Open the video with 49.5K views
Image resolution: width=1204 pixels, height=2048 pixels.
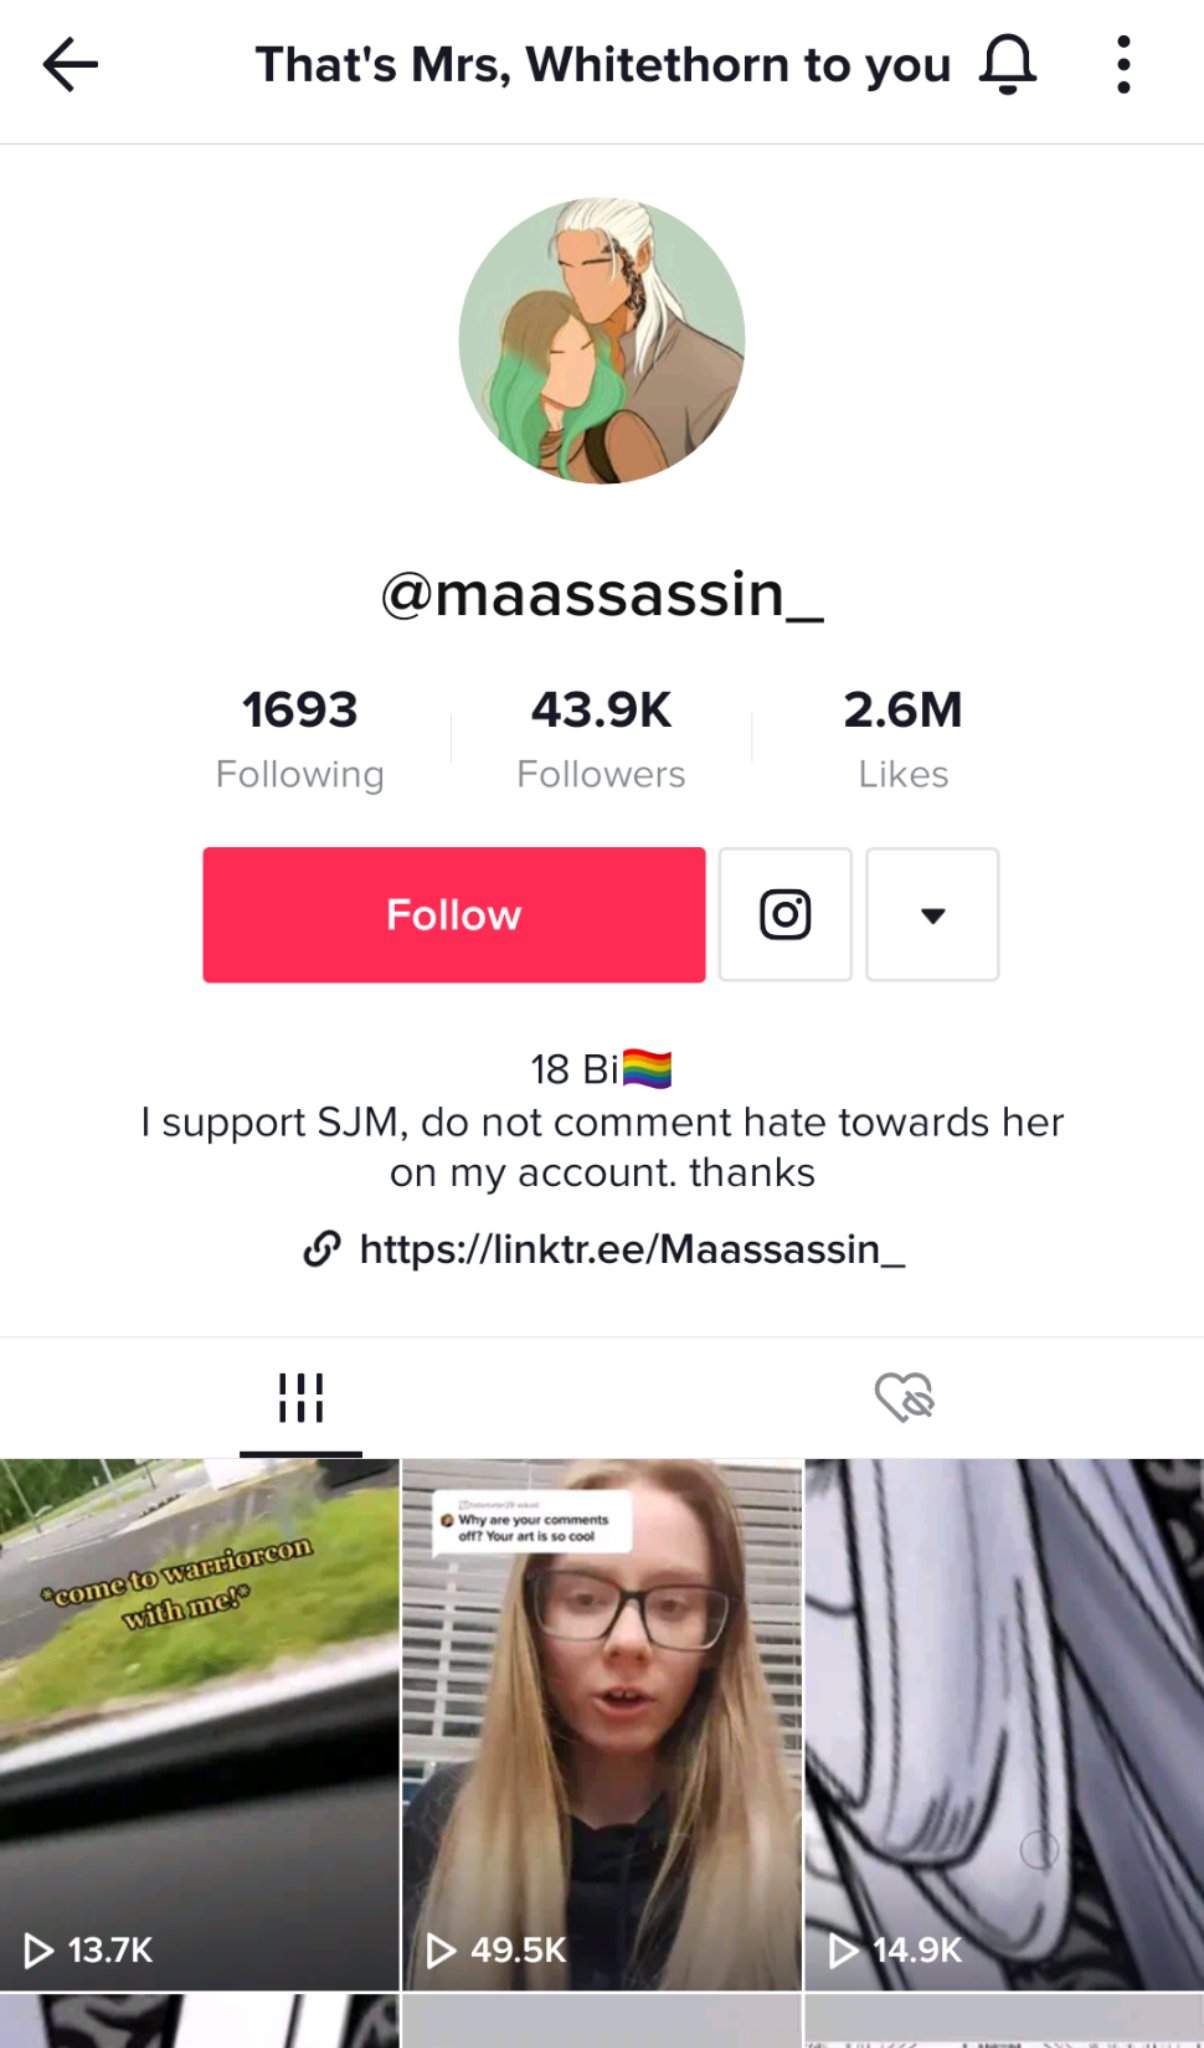(602, 1724)
